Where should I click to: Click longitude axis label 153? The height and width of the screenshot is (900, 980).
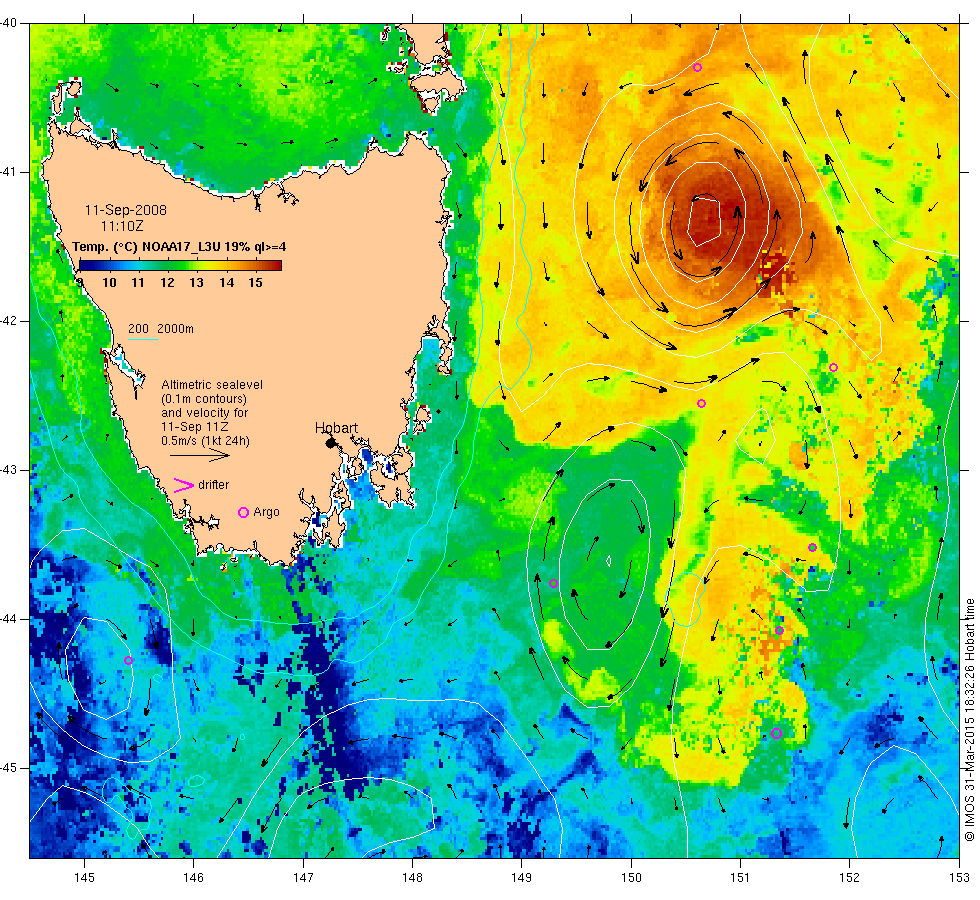959,878
